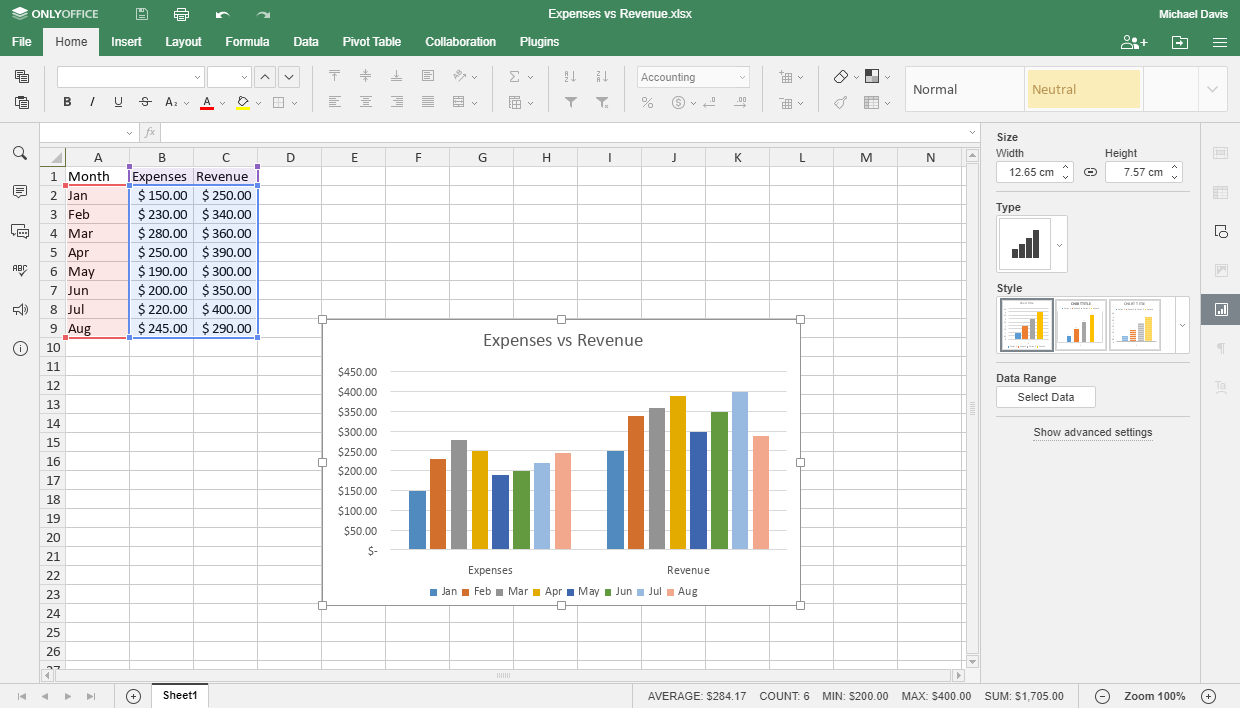1240x708 pixels.
Task: Toggle constant proportions lock
Action: click(x=1090, y=172)
